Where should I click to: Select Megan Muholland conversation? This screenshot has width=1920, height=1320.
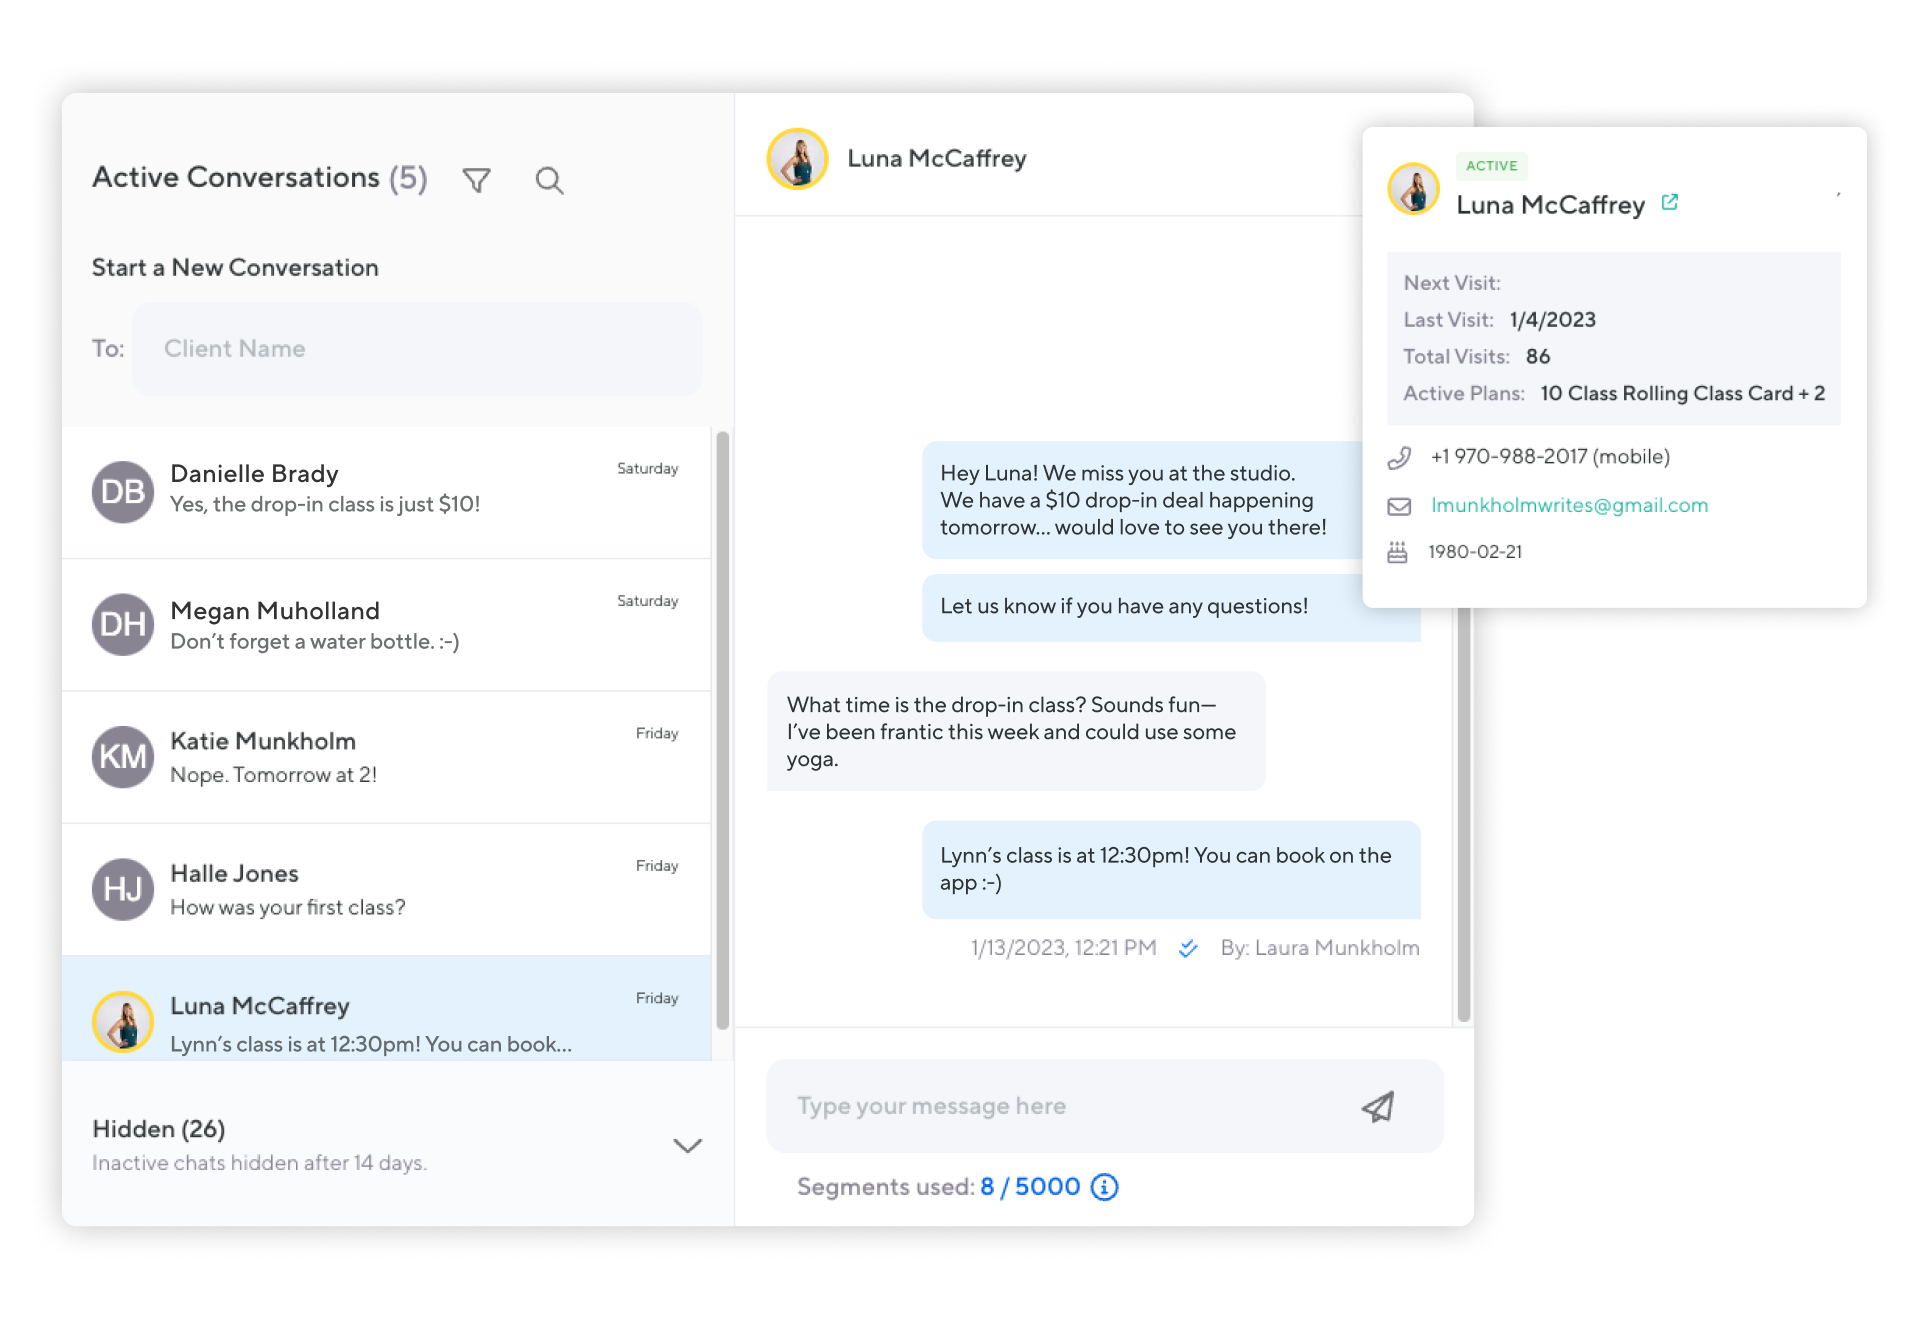(386, 624)
